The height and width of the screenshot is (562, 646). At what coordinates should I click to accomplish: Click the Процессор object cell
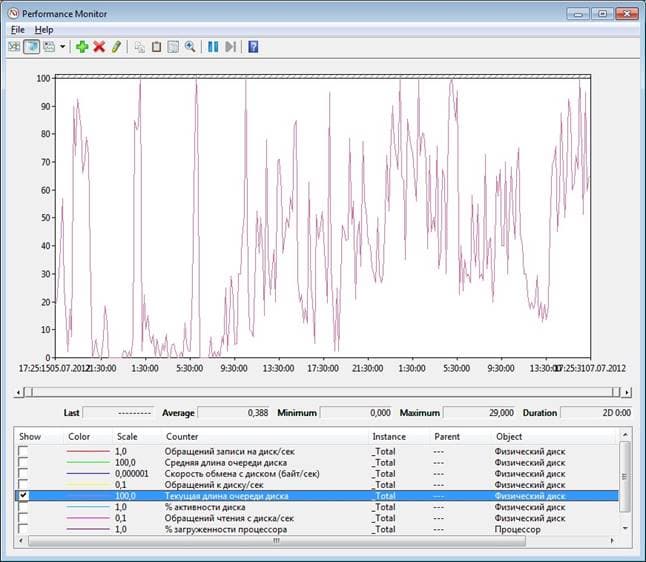tap(517, 529)
